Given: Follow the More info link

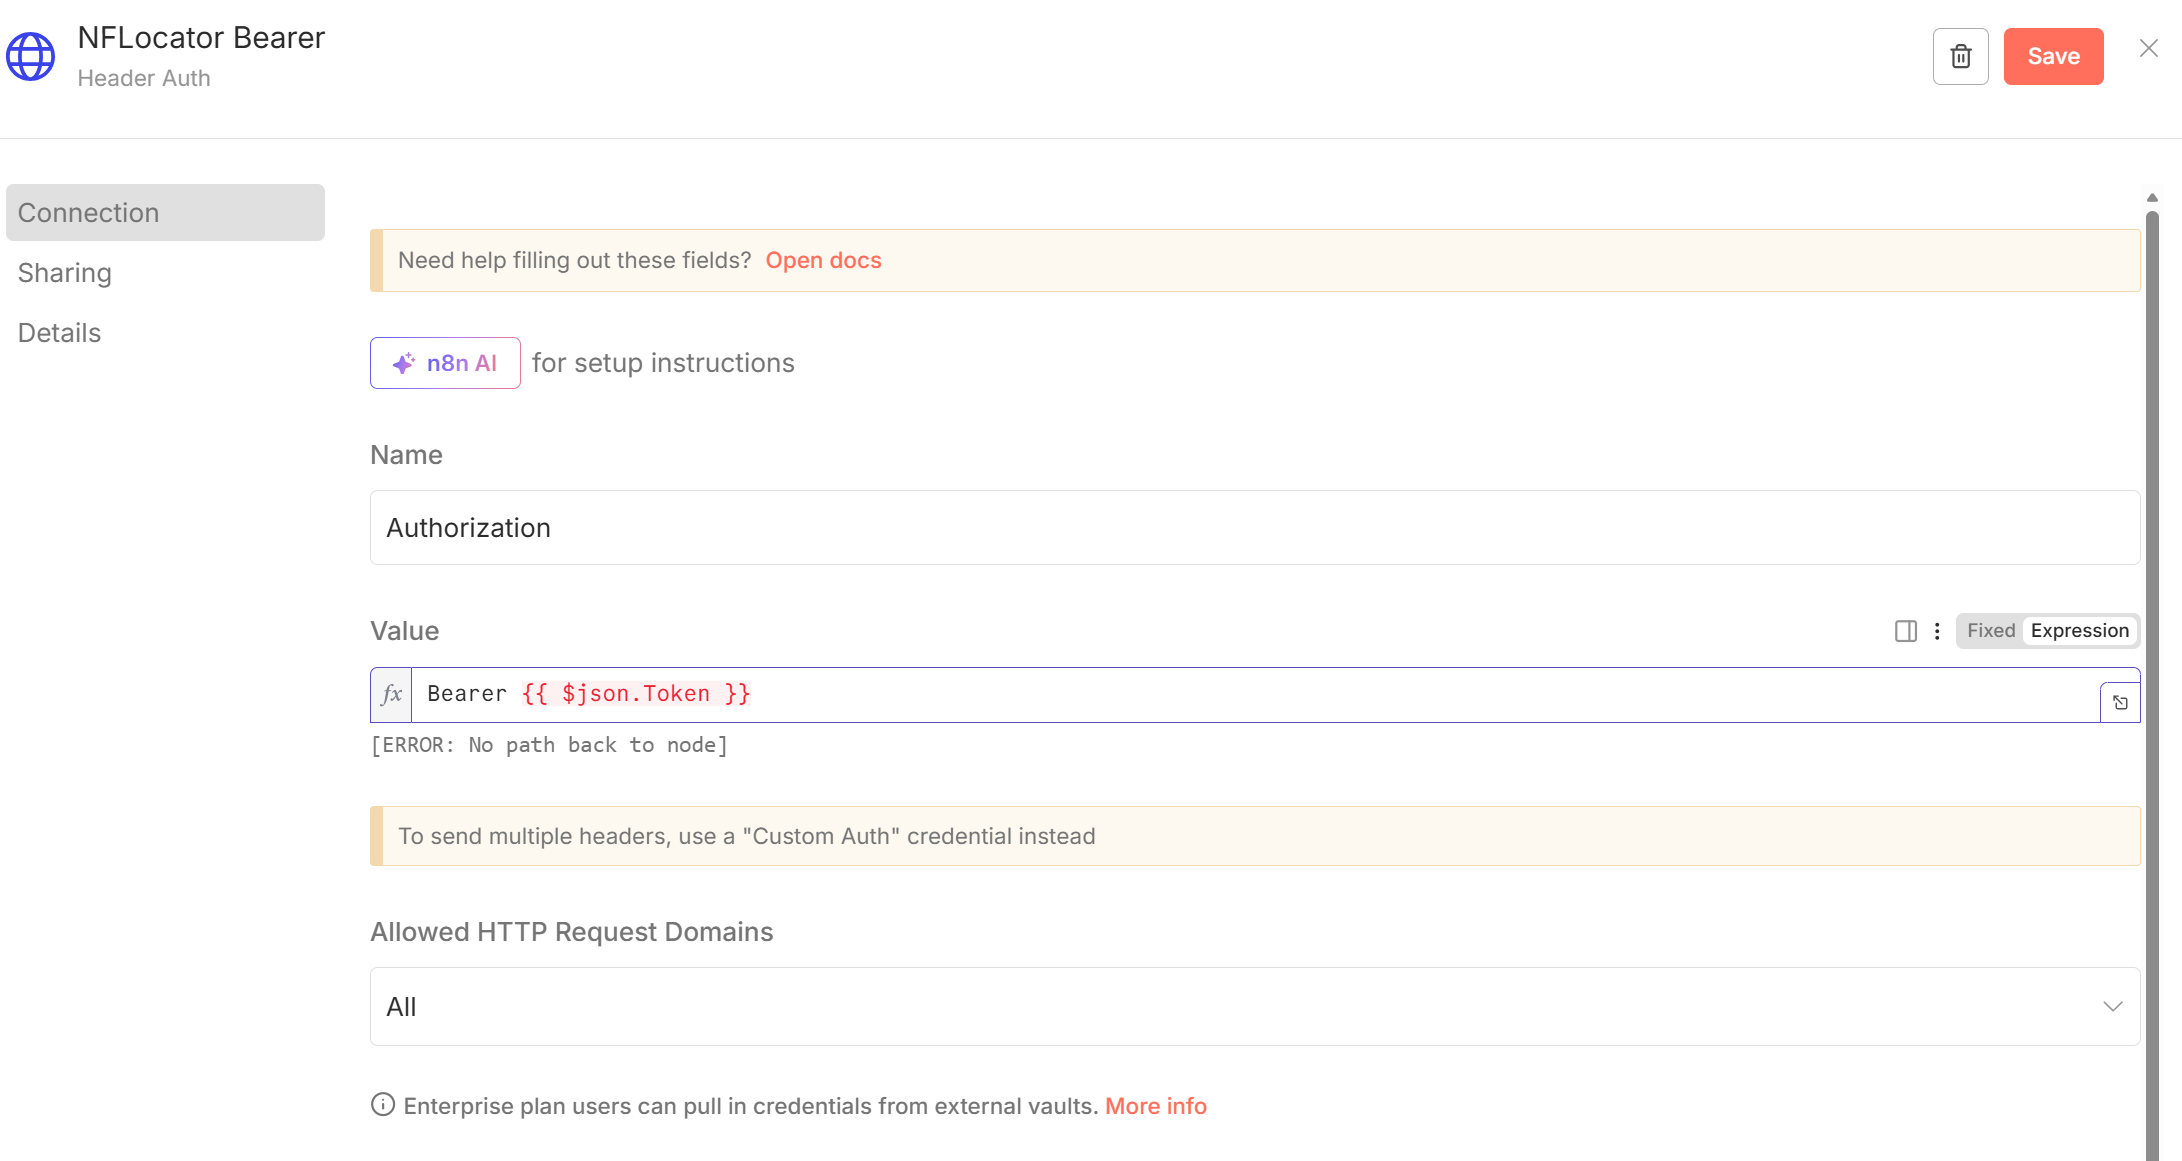Looking at the screenshot, I should [1155, 1106].
